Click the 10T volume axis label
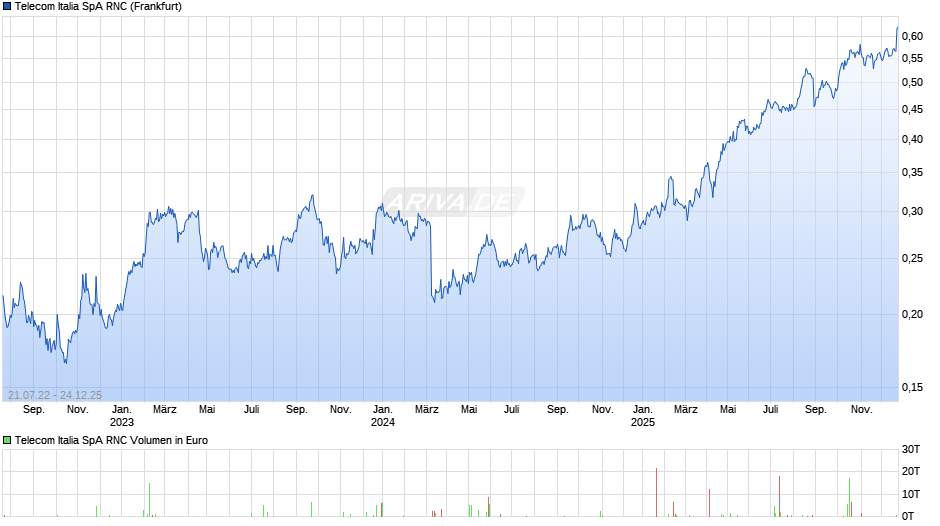The width and height of the screenshot is (940, 526). [x=911, y=494]
